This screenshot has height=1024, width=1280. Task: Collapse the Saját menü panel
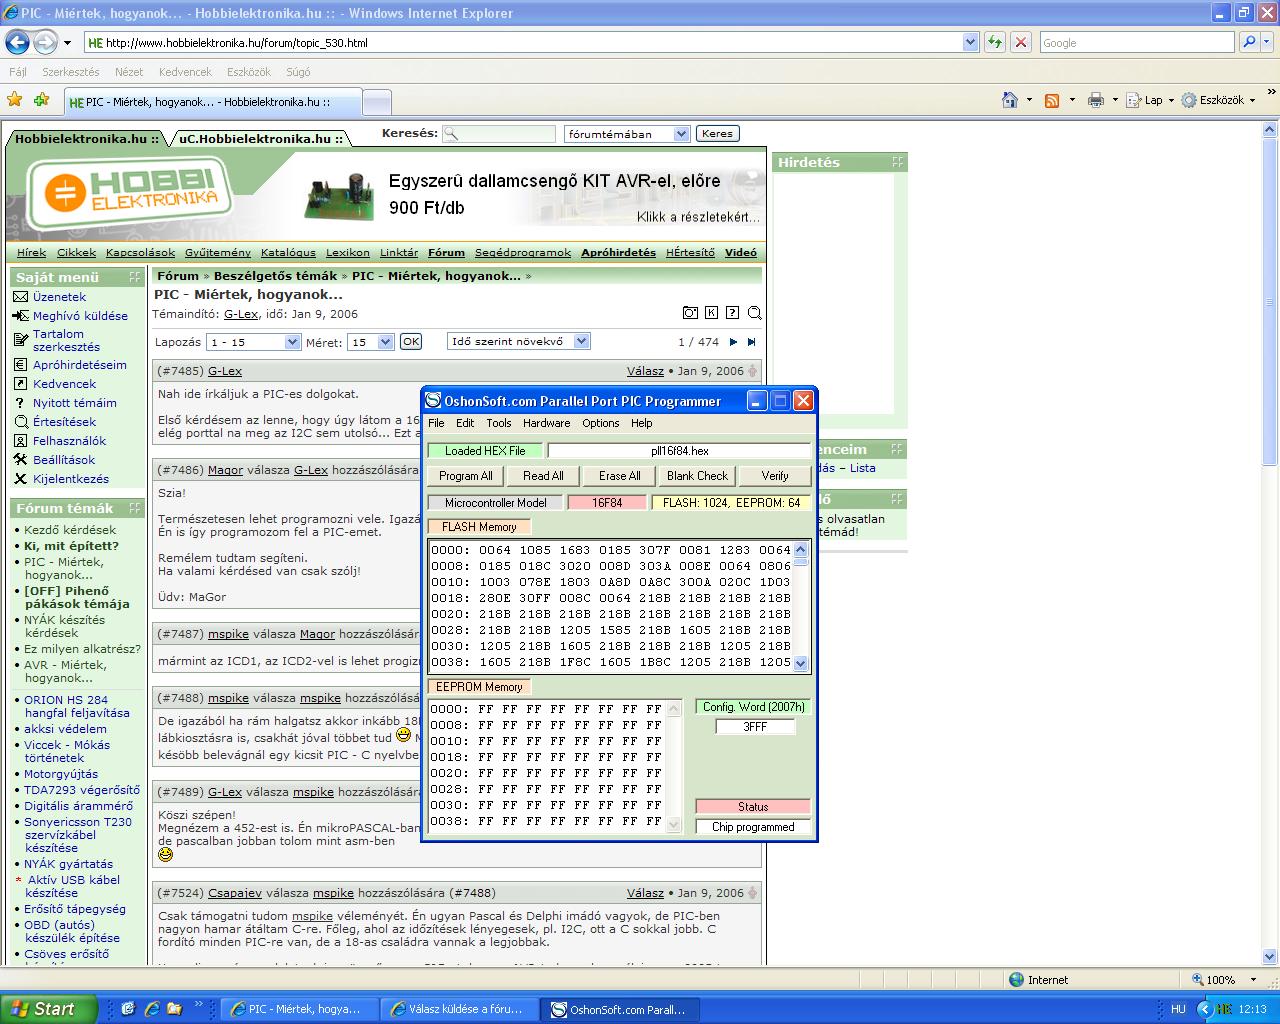pos(135,277)
